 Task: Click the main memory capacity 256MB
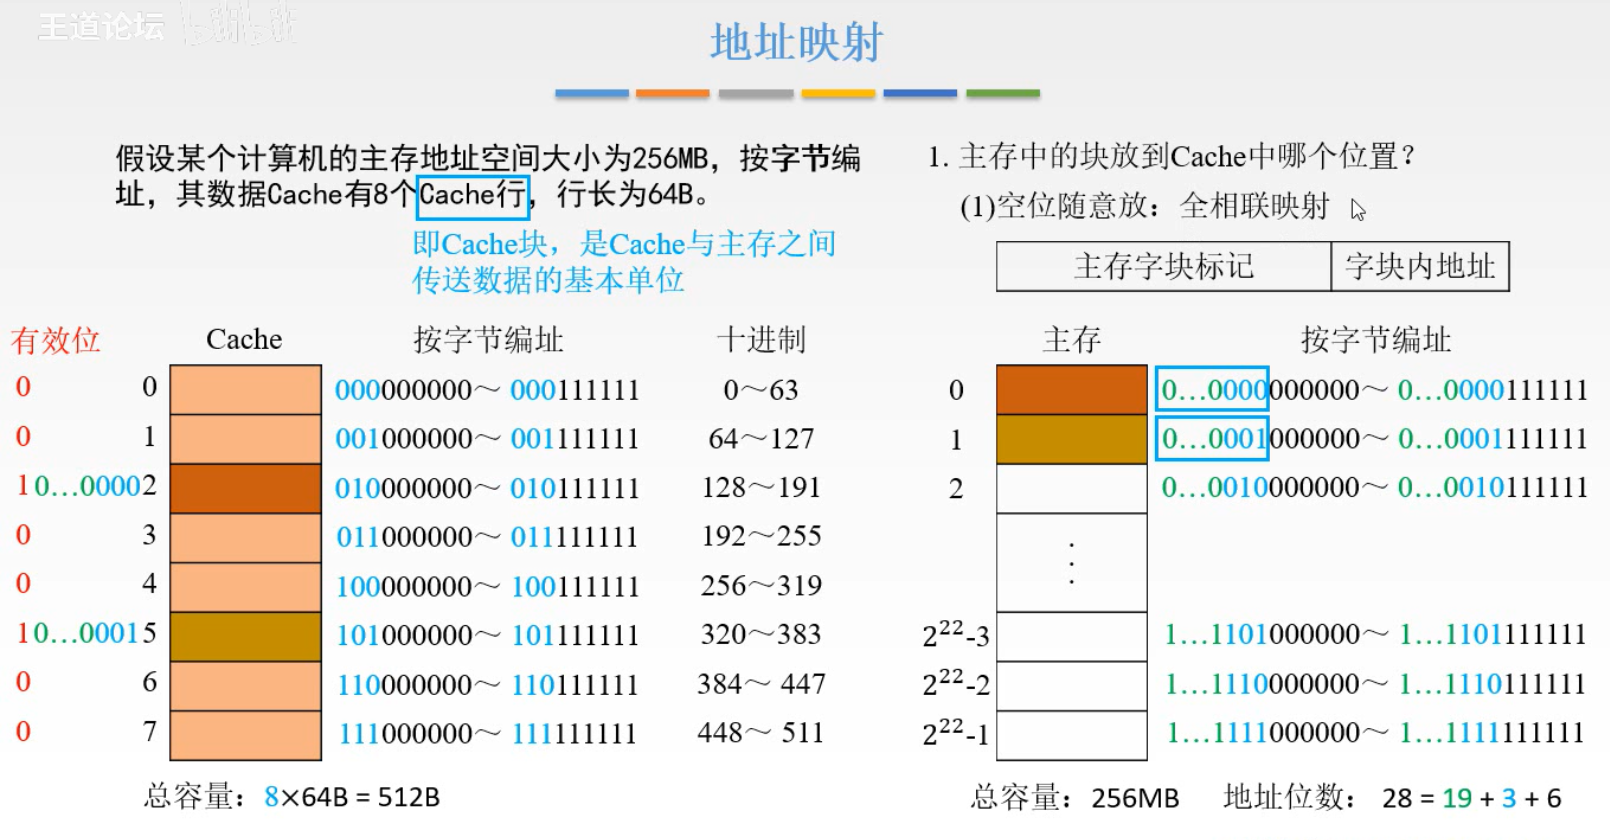pos(1135,798)
